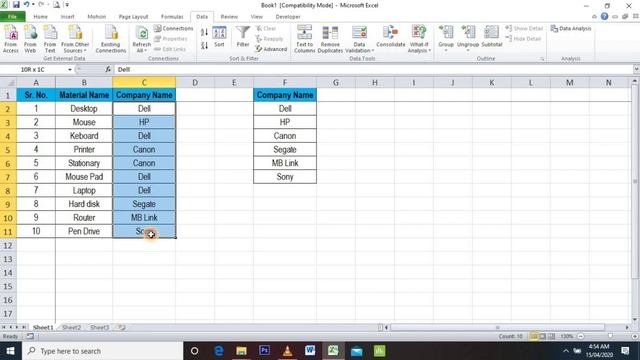Viewport: 640px width, 360px height.
Task: Click Insert Worksheet tab icon
Action: point(121,327)
